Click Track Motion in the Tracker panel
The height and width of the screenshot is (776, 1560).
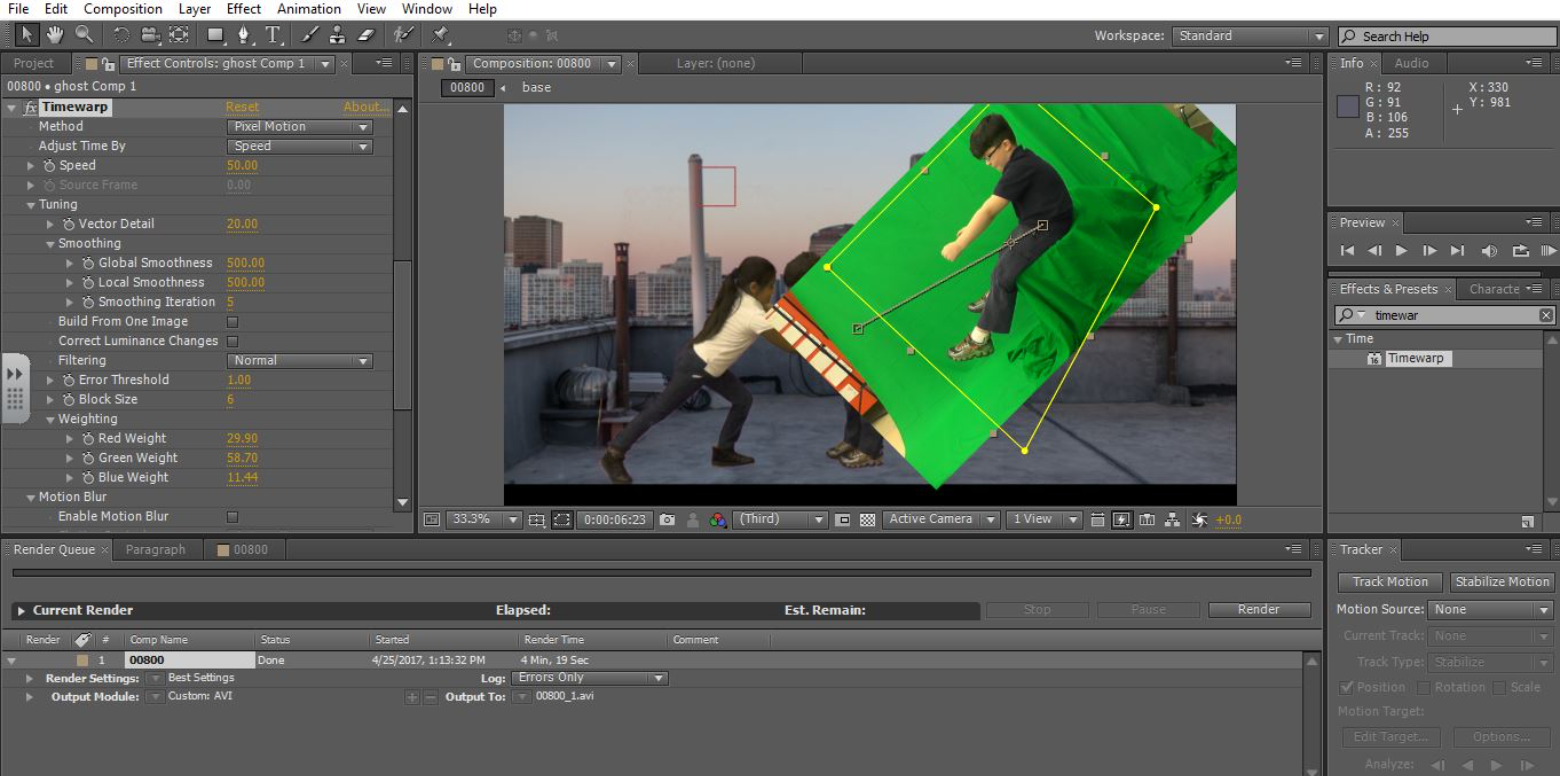click(x=1389, y=581)
